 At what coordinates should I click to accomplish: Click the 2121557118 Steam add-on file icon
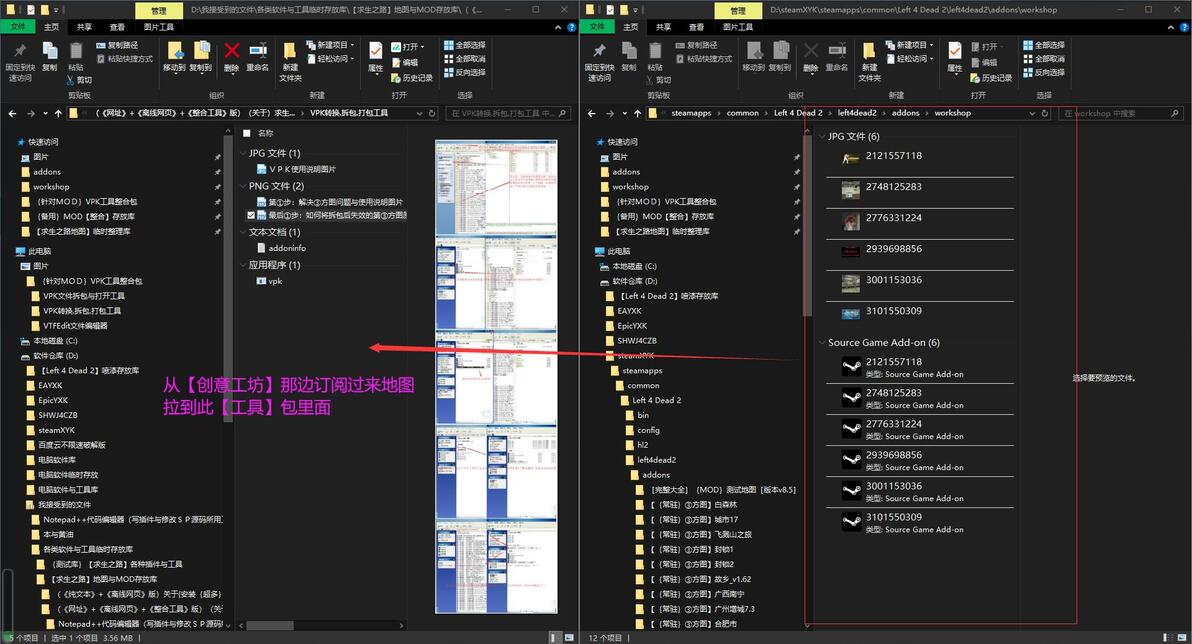pos(851,368)
